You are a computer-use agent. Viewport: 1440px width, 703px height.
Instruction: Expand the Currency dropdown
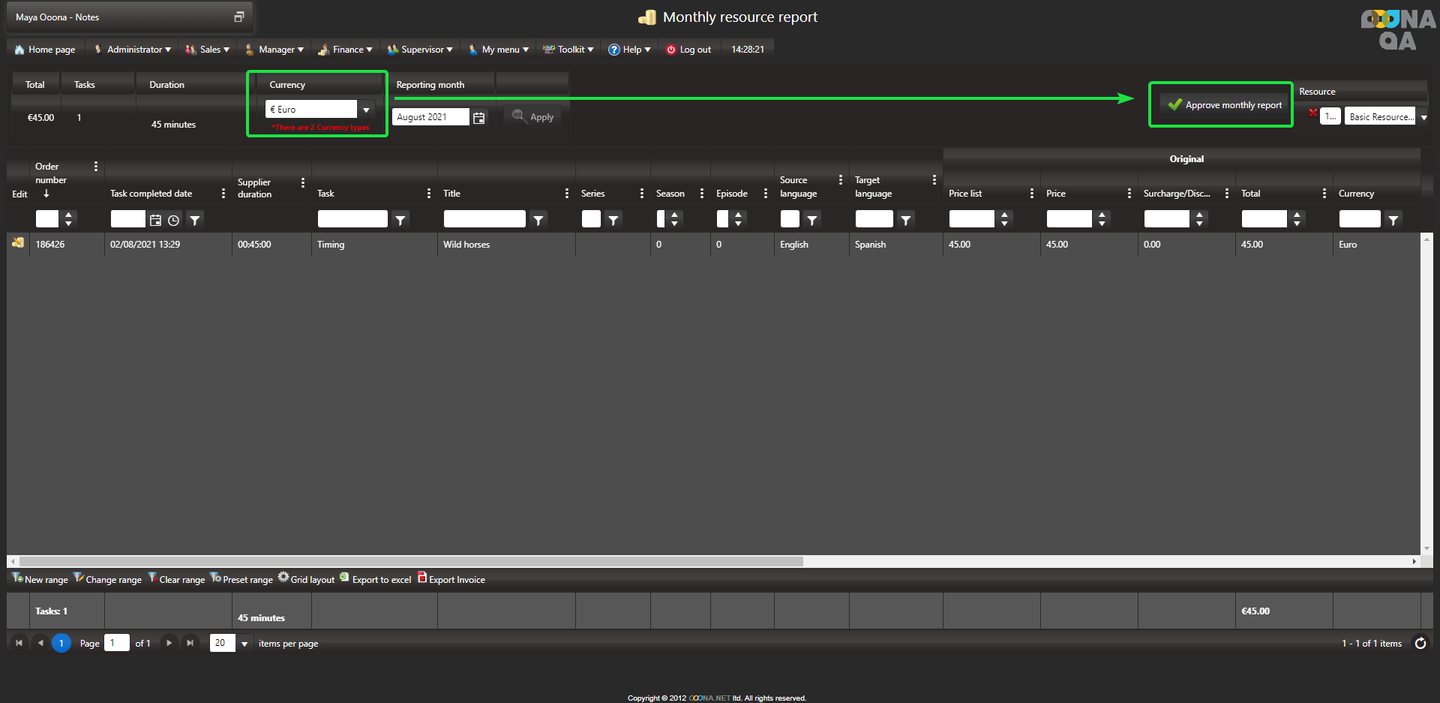366,110
